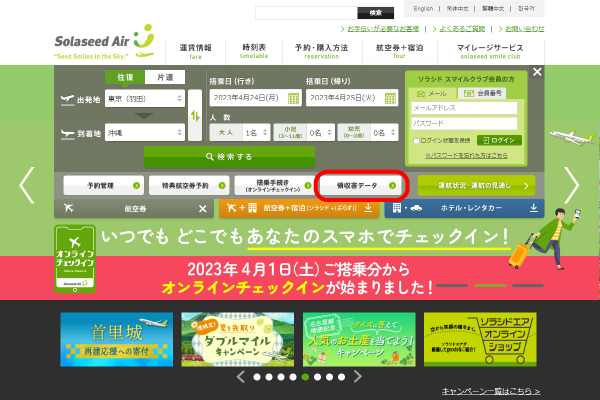Image resolution: width=600 pixels, height=400 pixels.
Task: Select the last white carousel dot
Action: point(341,377)
